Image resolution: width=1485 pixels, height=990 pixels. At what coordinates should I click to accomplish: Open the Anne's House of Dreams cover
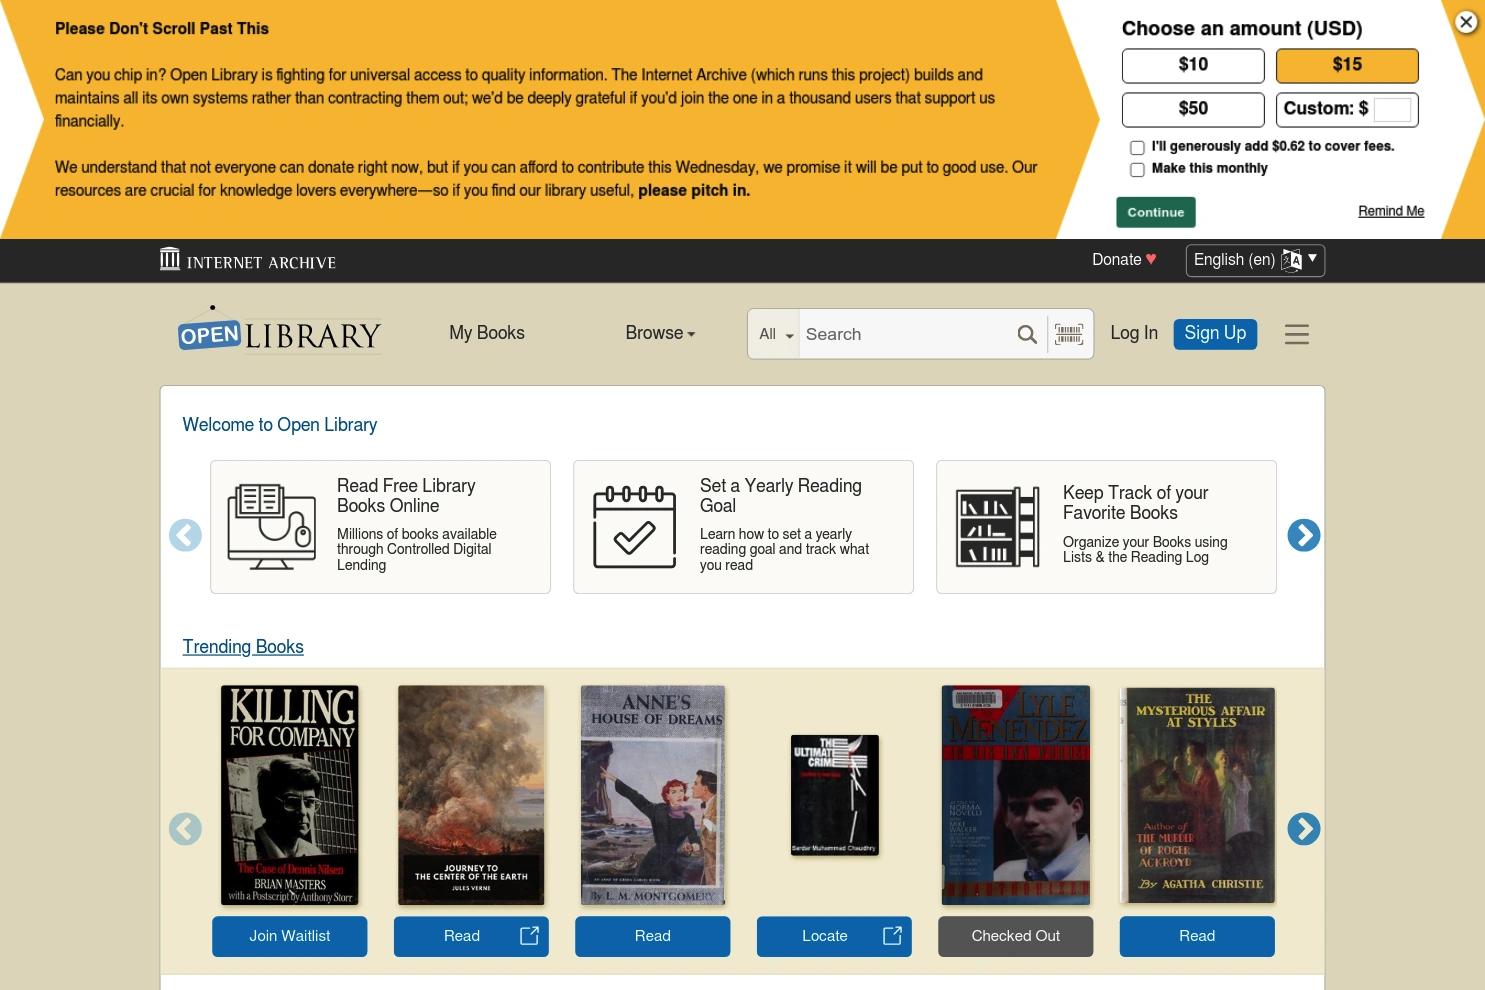click(652, 794)
